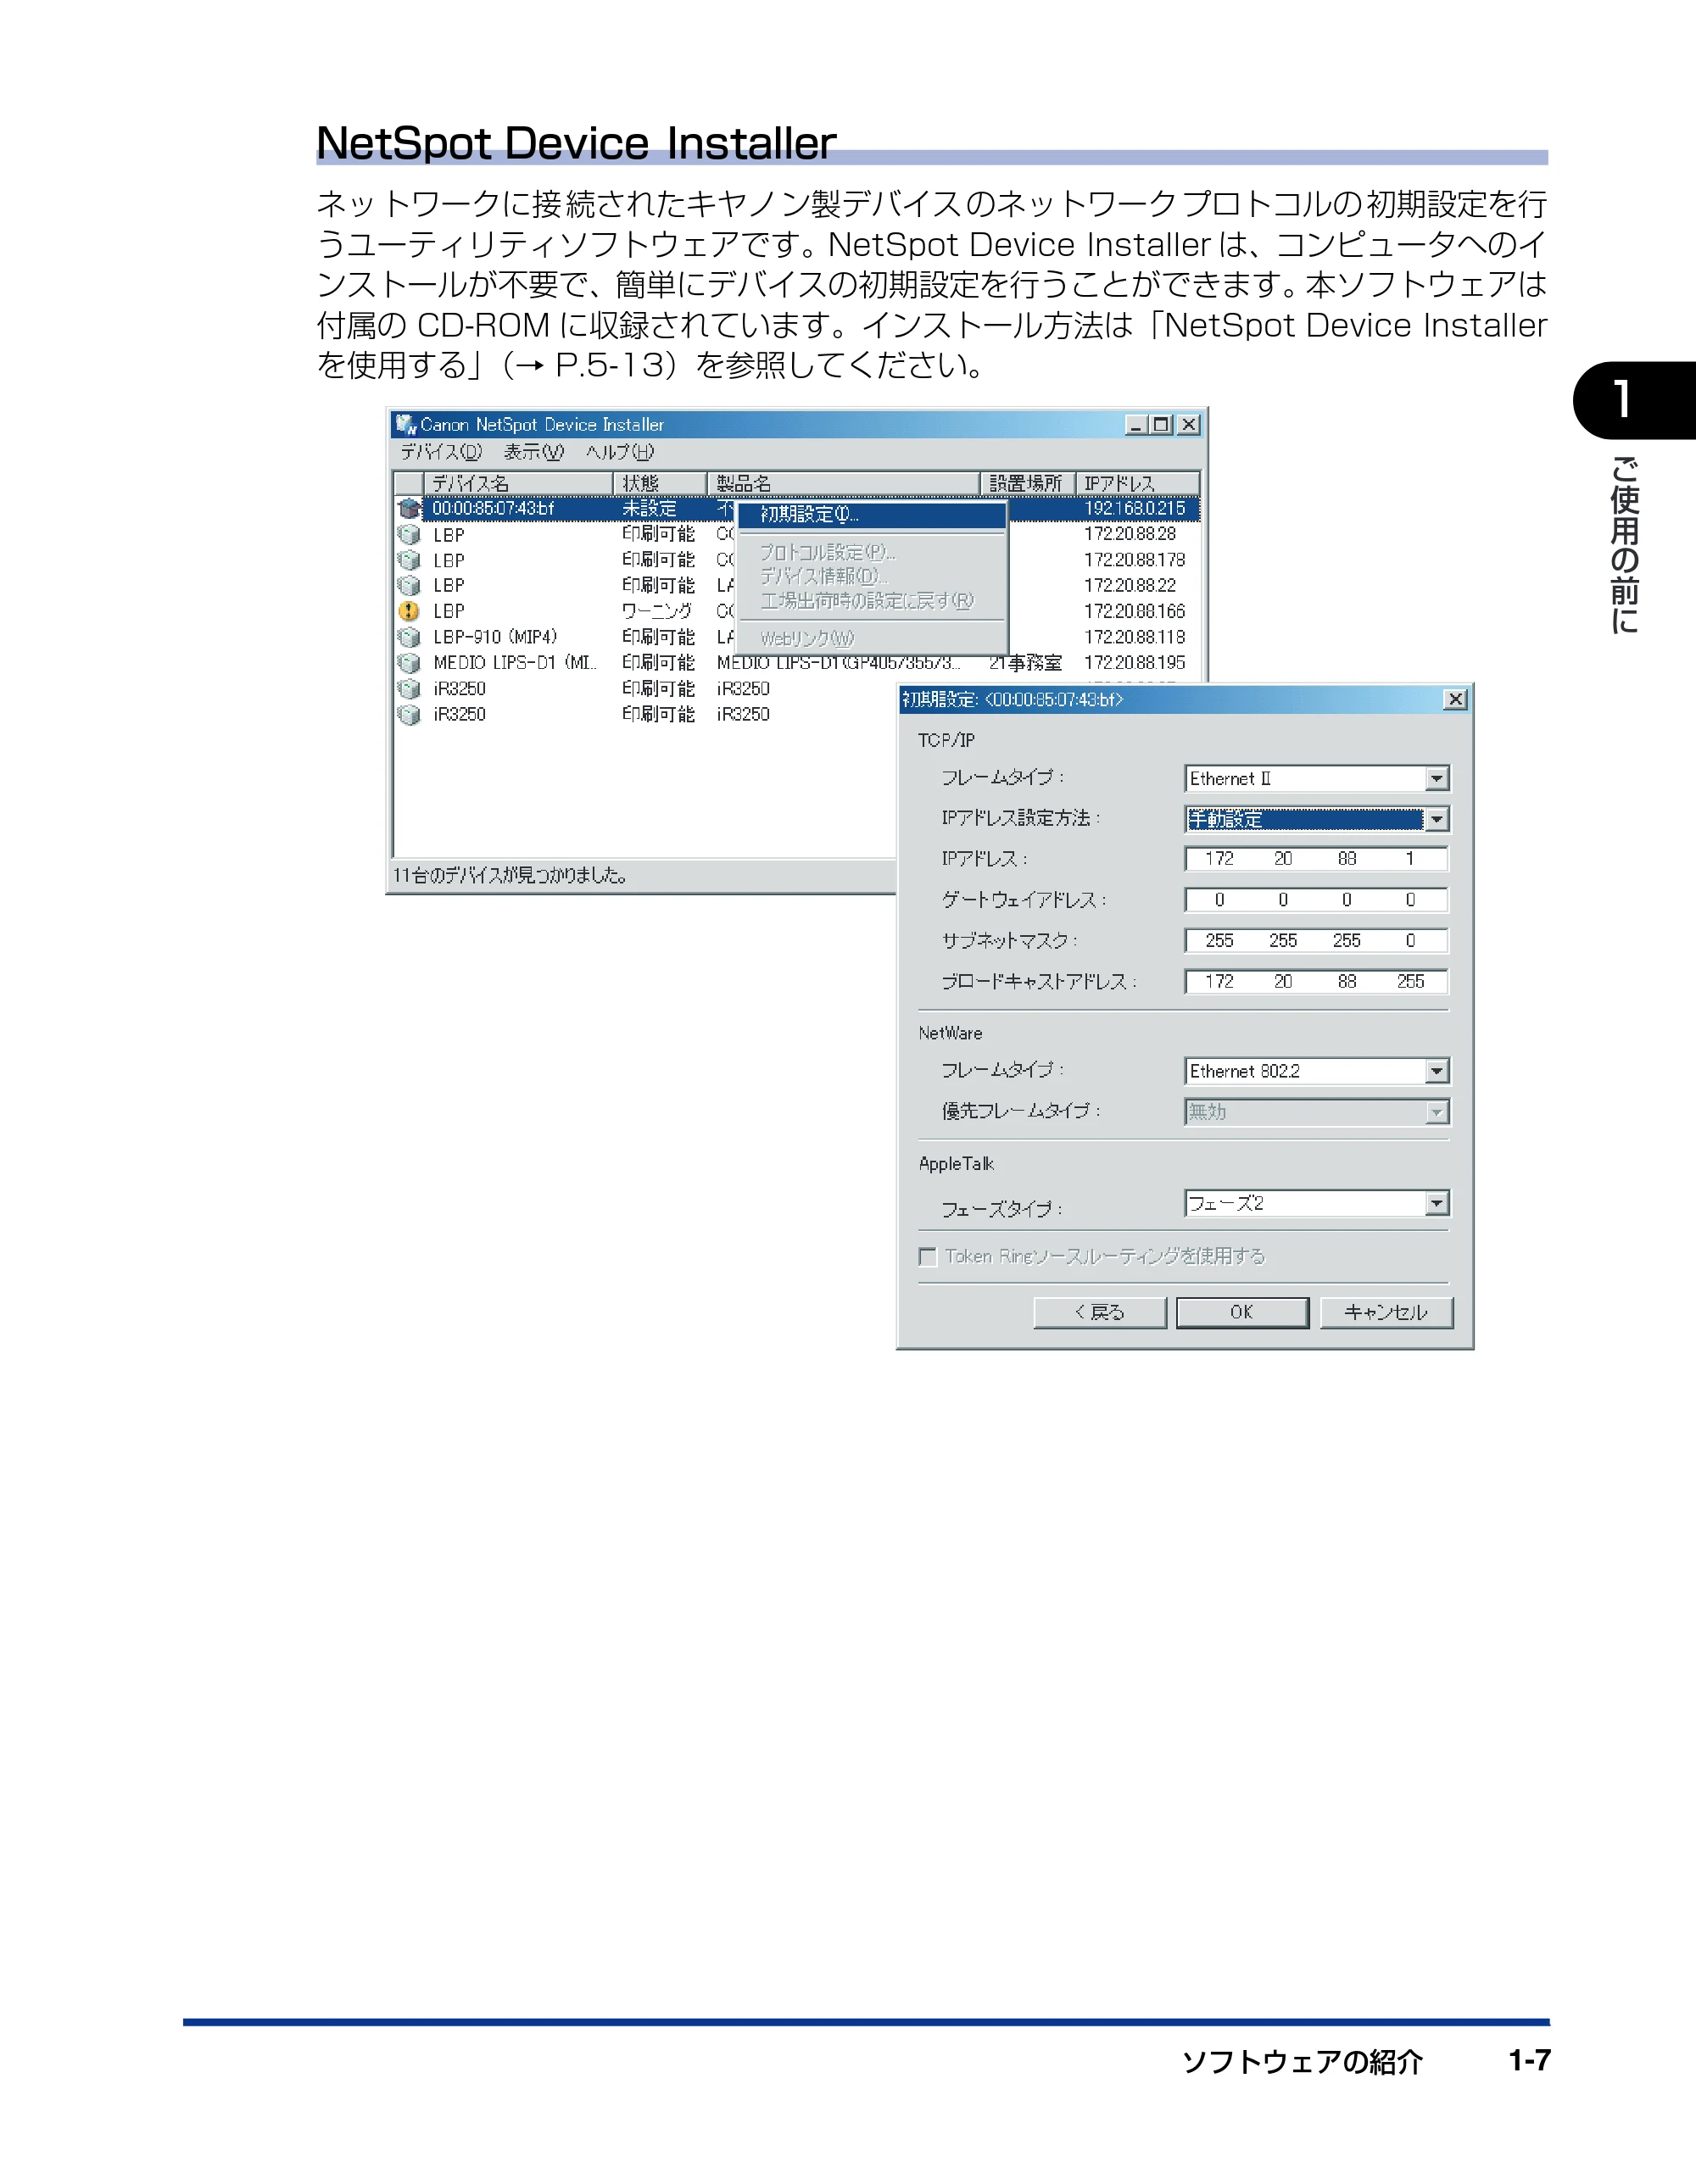
Task: Select 未設定 status cell
Action: [x=649, y=508]
